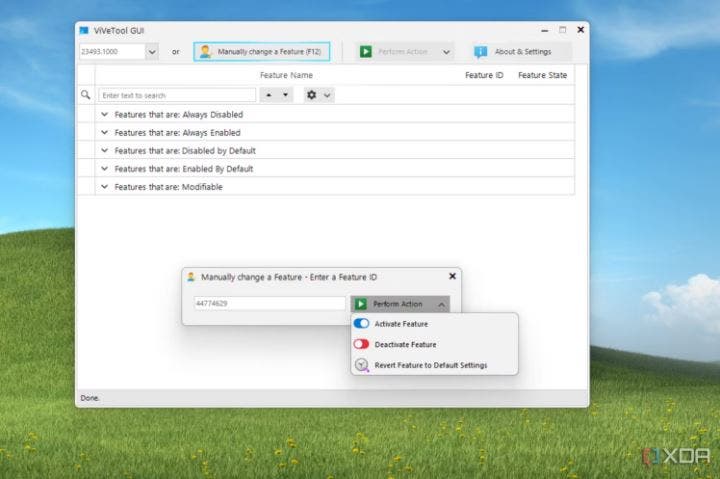Sort by the Feature State column header
Viewport: 720px width, 479px height.
pos(542,75)
